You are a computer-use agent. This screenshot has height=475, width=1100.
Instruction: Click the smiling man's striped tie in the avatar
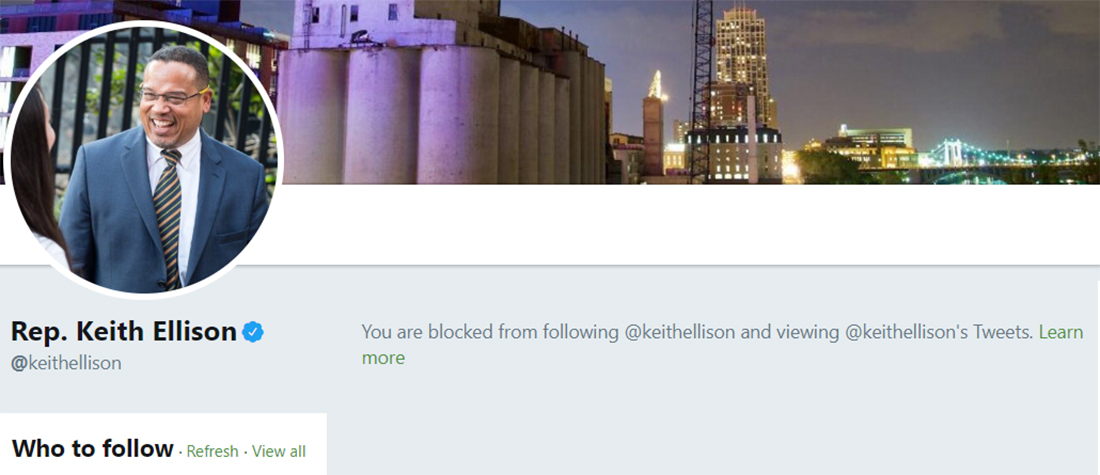click(168, 218)
